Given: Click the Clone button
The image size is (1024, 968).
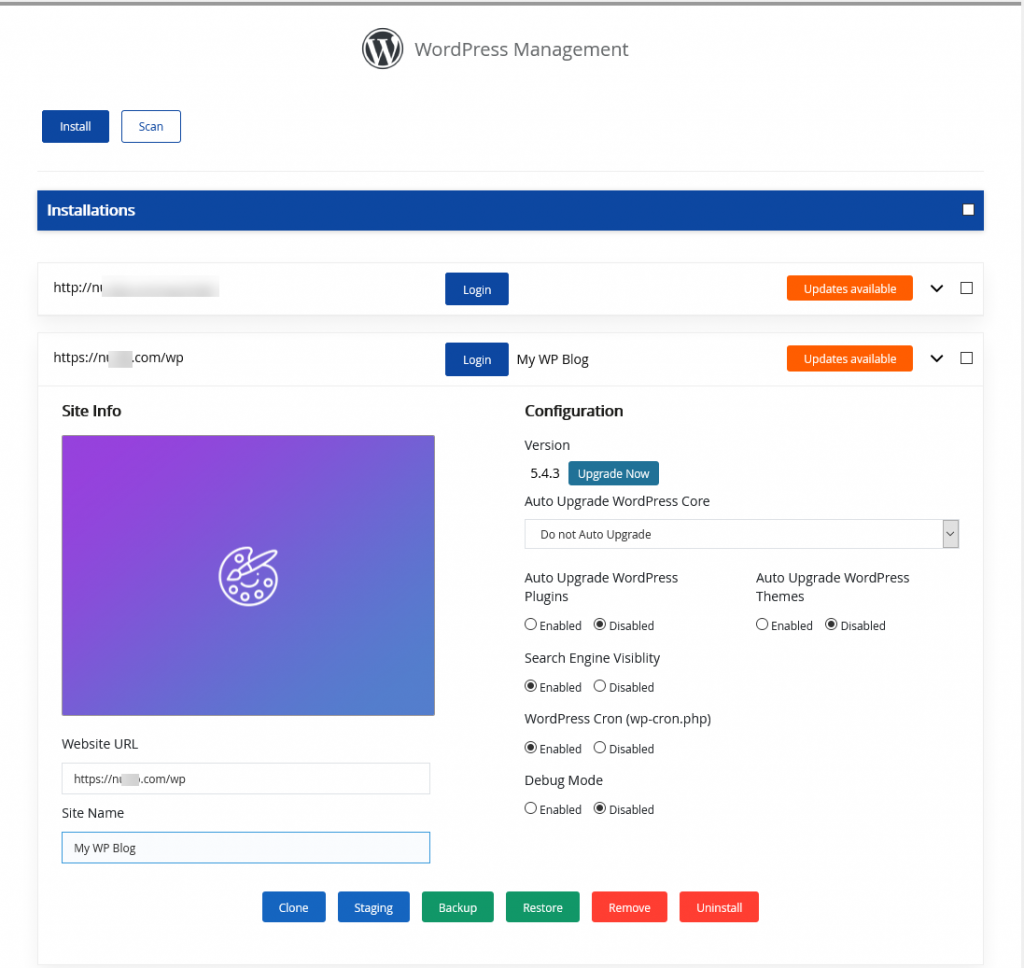Looking at the screenshot, I should click(x=294, y=907).
